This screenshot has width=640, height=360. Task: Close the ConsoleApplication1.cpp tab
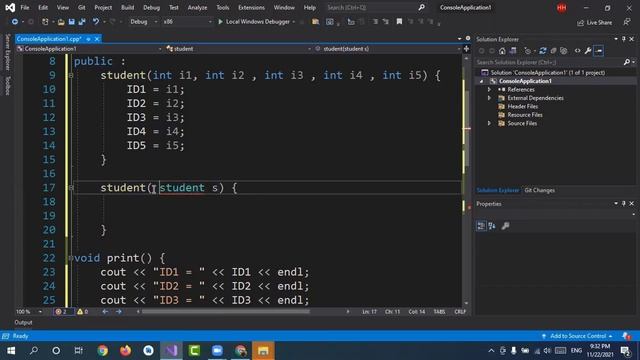(97, 39)
